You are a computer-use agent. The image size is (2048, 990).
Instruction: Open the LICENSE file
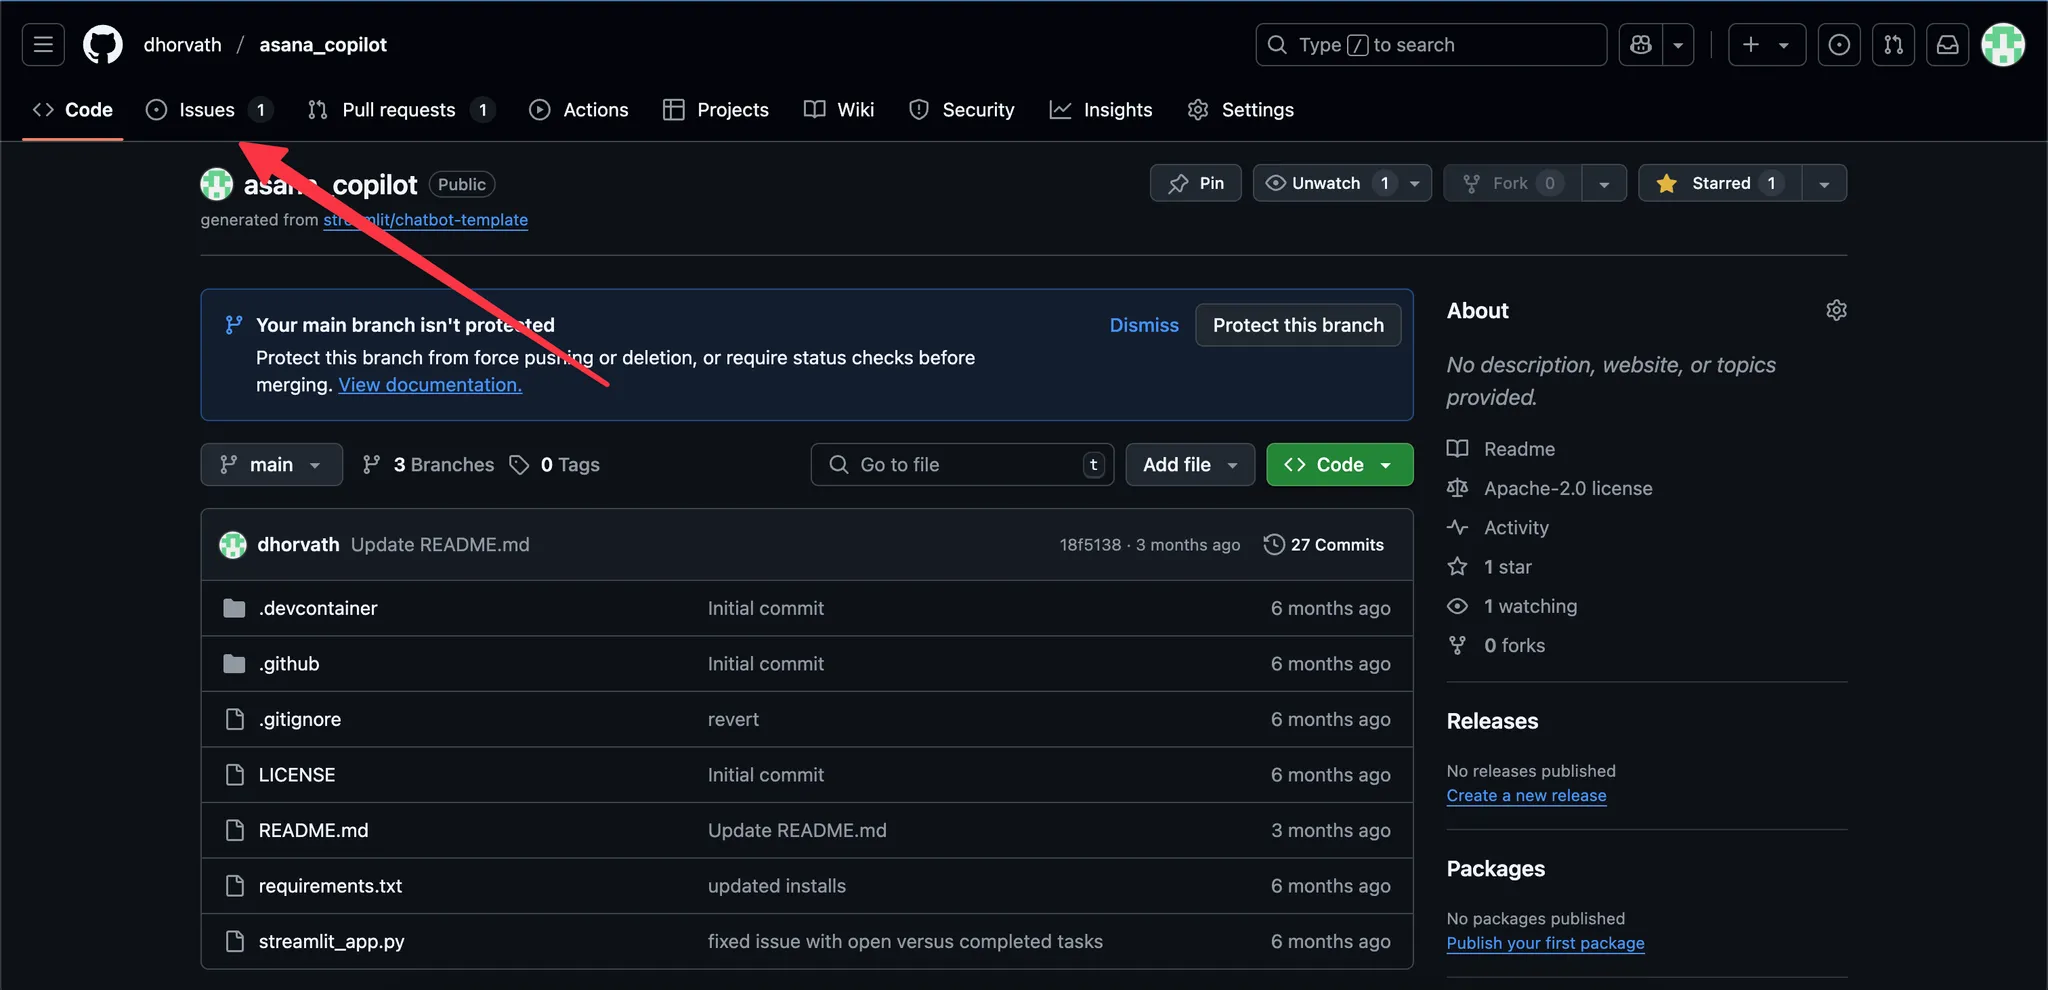(297, 775)
